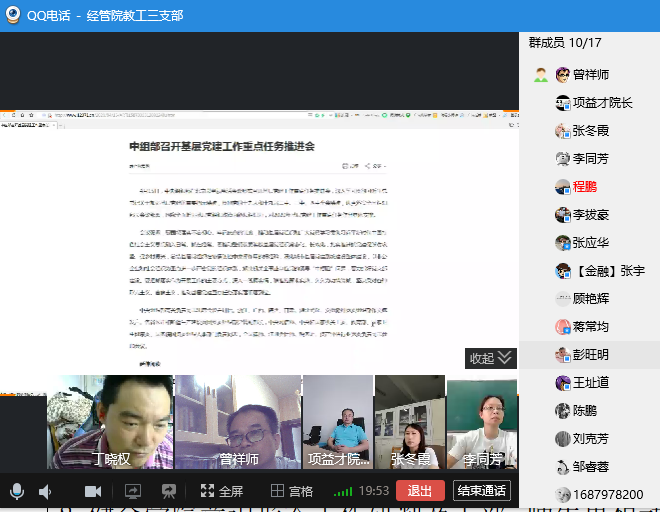The height and width of the screenshot is (512, 660).
Task: Click the screen share icon
Action: [x=132, y=491]
